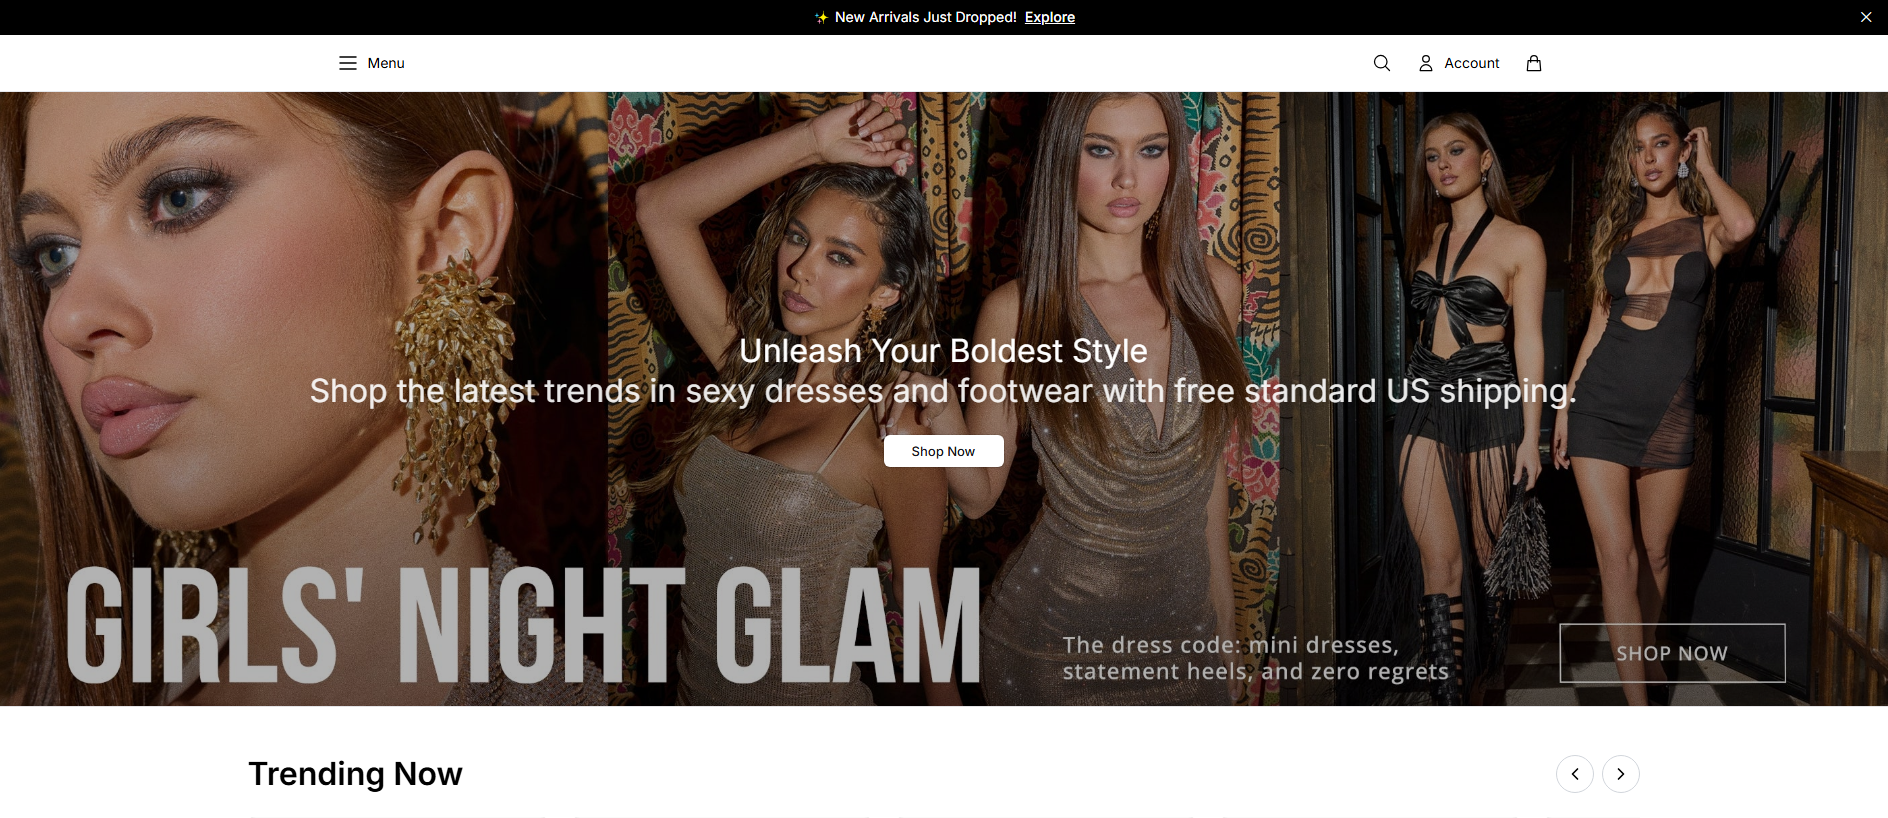This screenshot has width=1888, height=818.
Task: Click the outlined SHOP NOW banner button
Action: point(1672,653)
